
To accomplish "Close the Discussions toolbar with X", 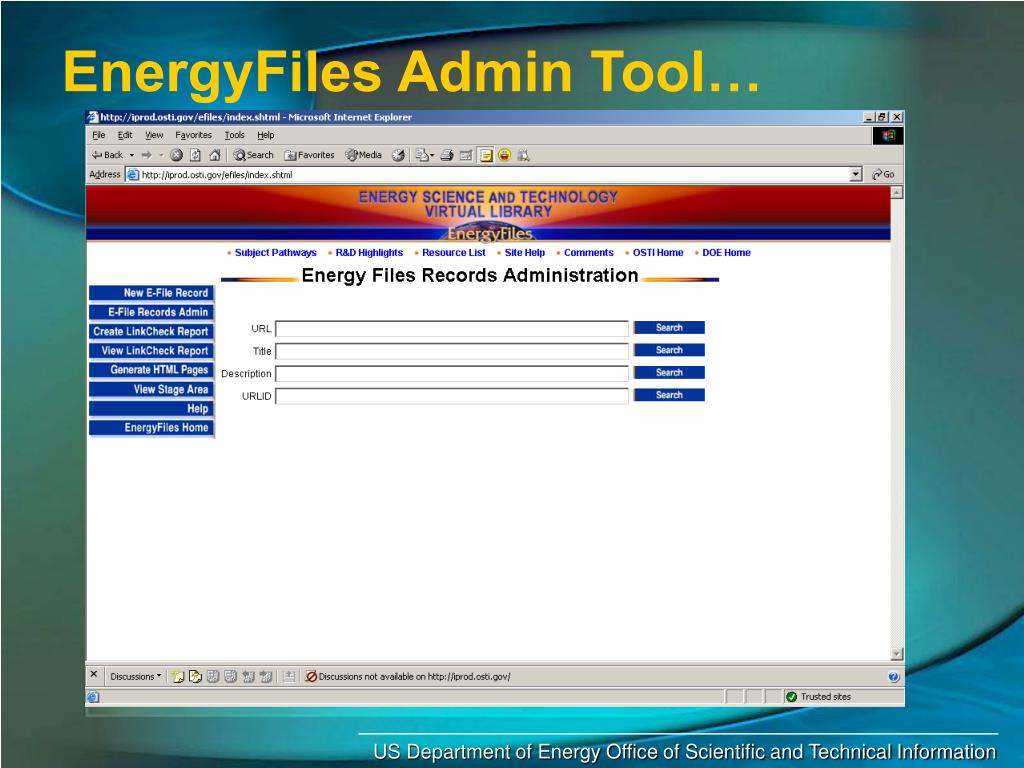I will pos(93,675).
